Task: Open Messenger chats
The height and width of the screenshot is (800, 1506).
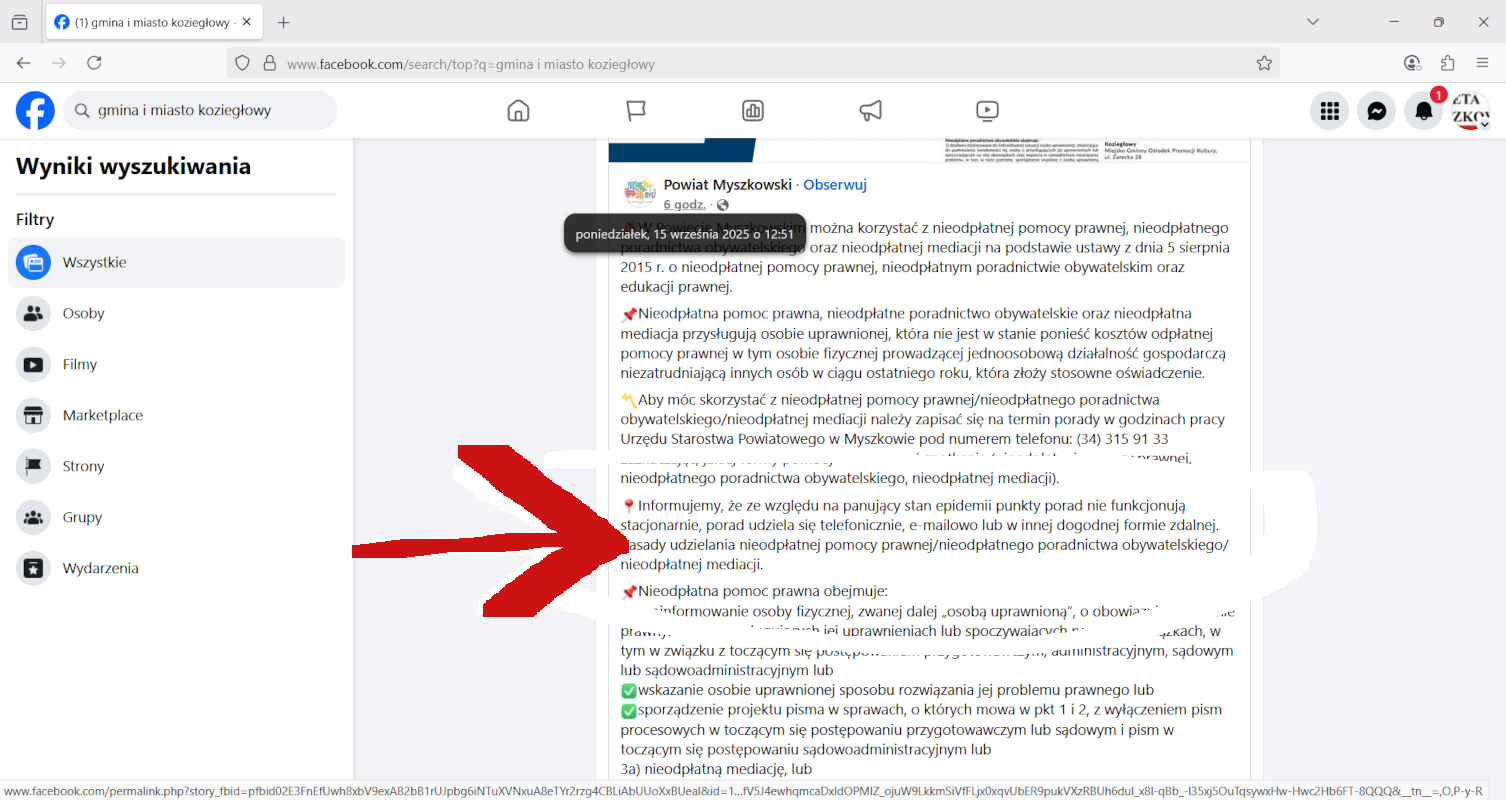Action: point(1376,111)
